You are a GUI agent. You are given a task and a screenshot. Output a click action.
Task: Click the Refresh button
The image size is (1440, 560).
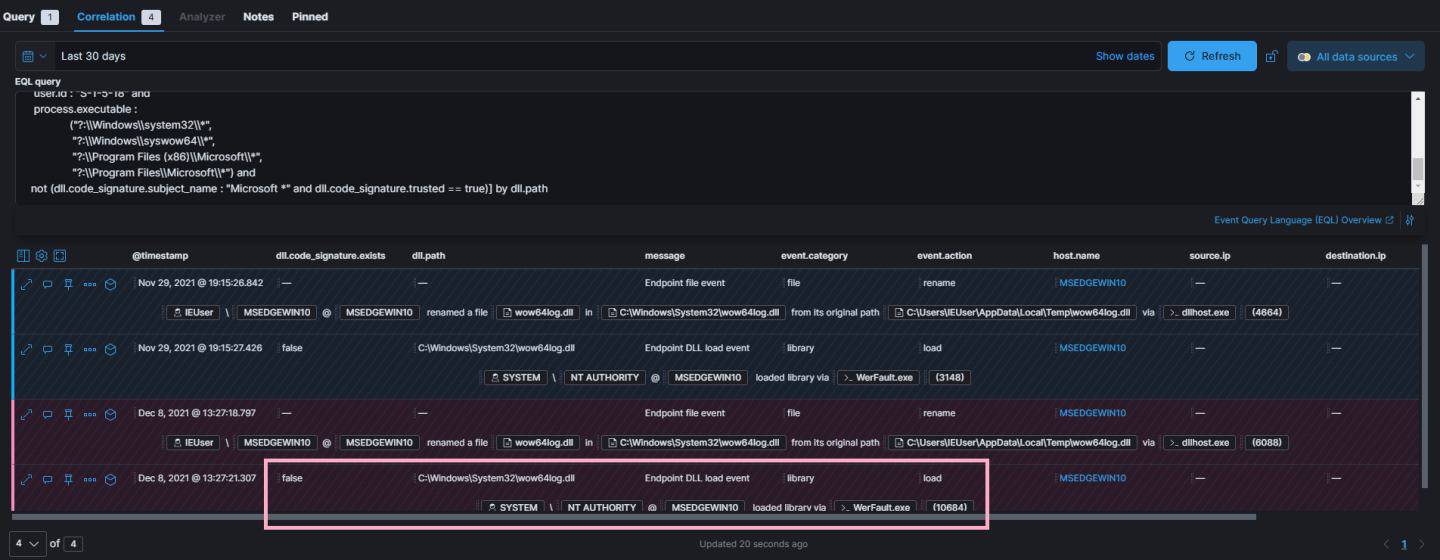[1211, 56]
